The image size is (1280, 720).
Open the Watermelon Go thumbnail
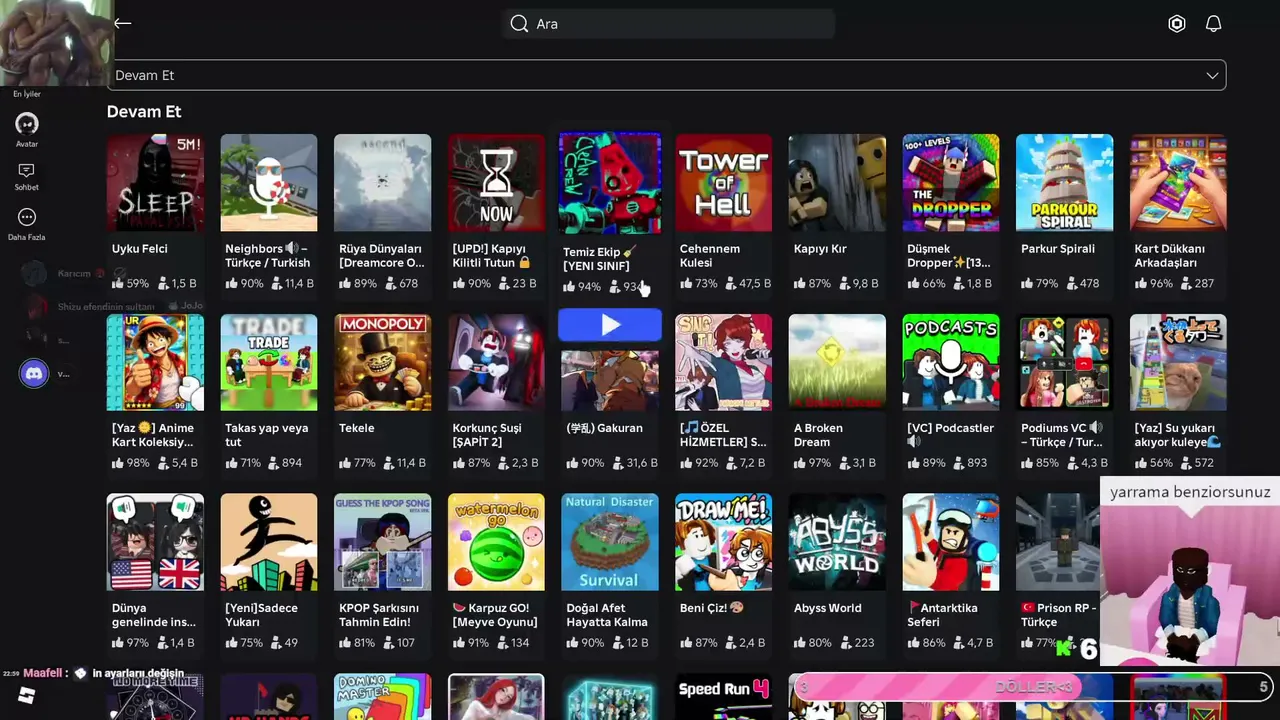click(x=496, y=542)
